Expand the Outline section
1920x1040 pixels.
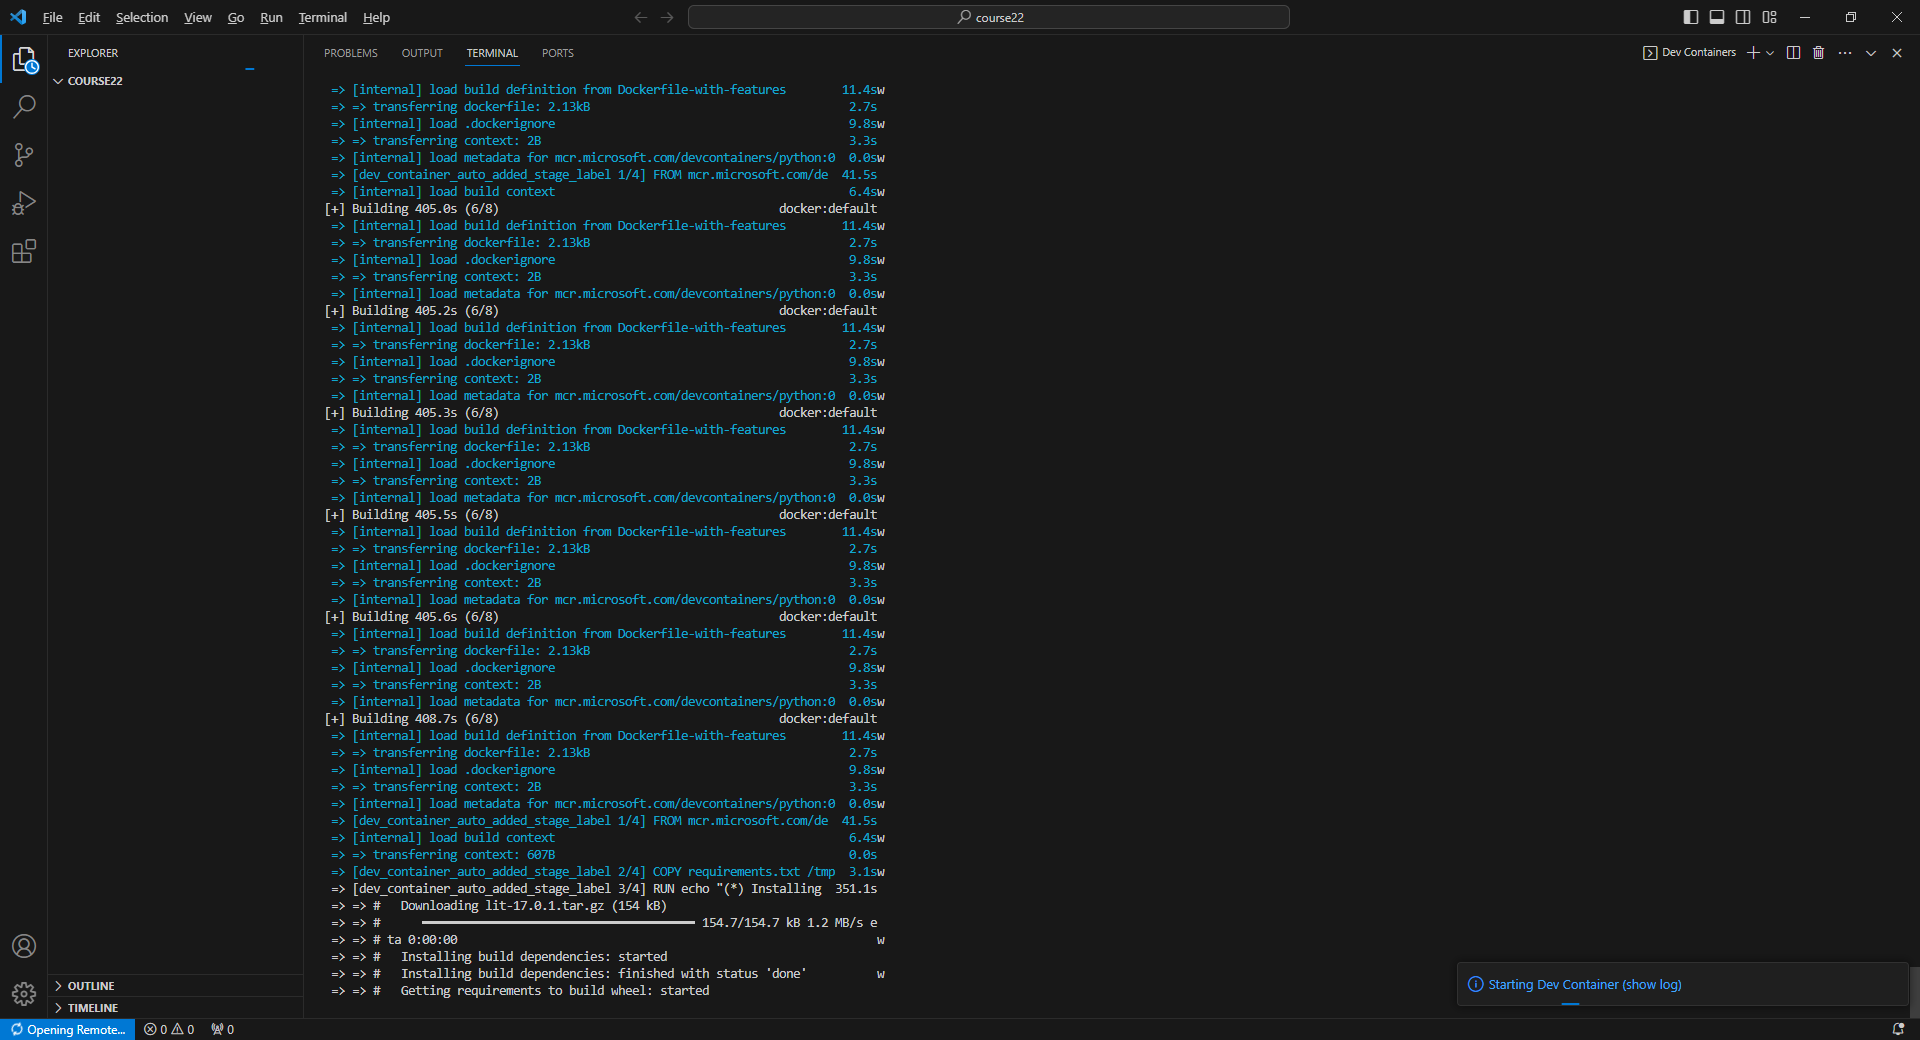click(x=176, y=986)
